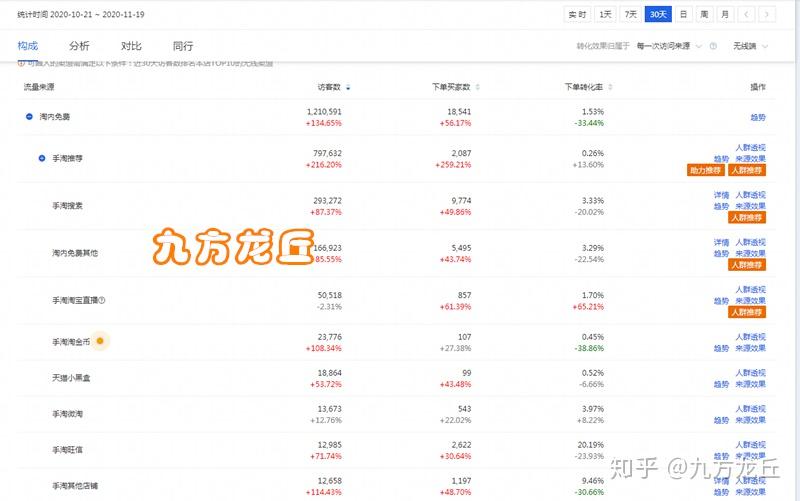Click info icon next to 手淘淘宝直播

tap(102, 300)
